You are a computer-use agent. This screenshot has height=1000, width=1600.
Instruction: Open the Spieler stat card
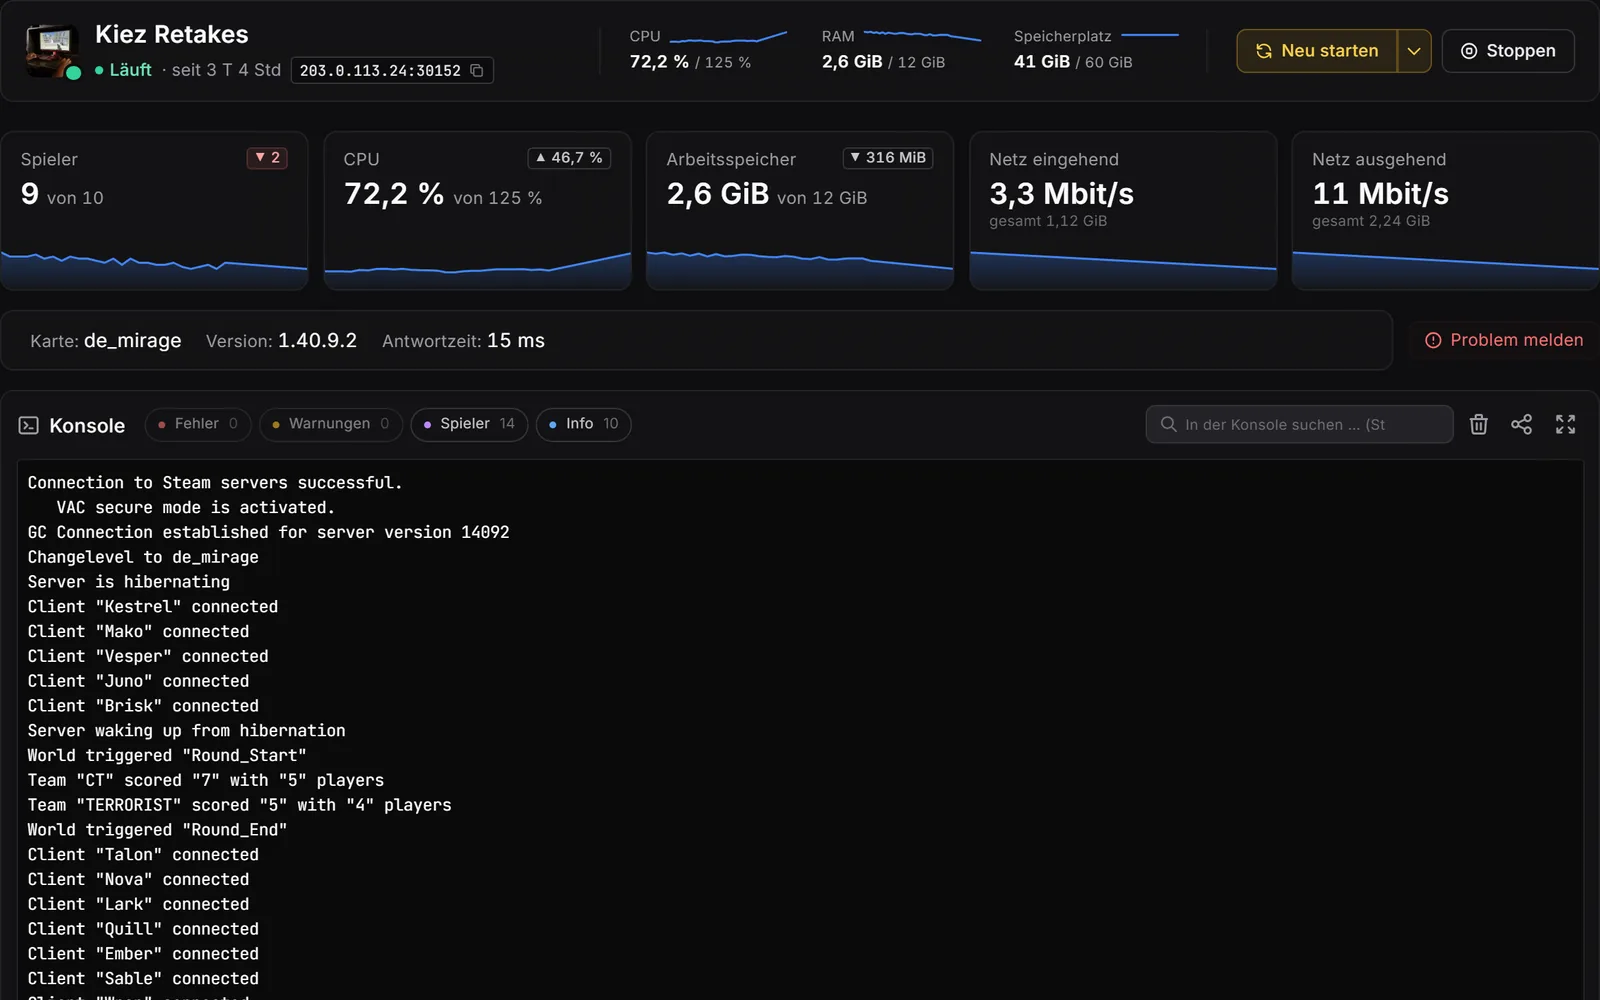(154, 211)
